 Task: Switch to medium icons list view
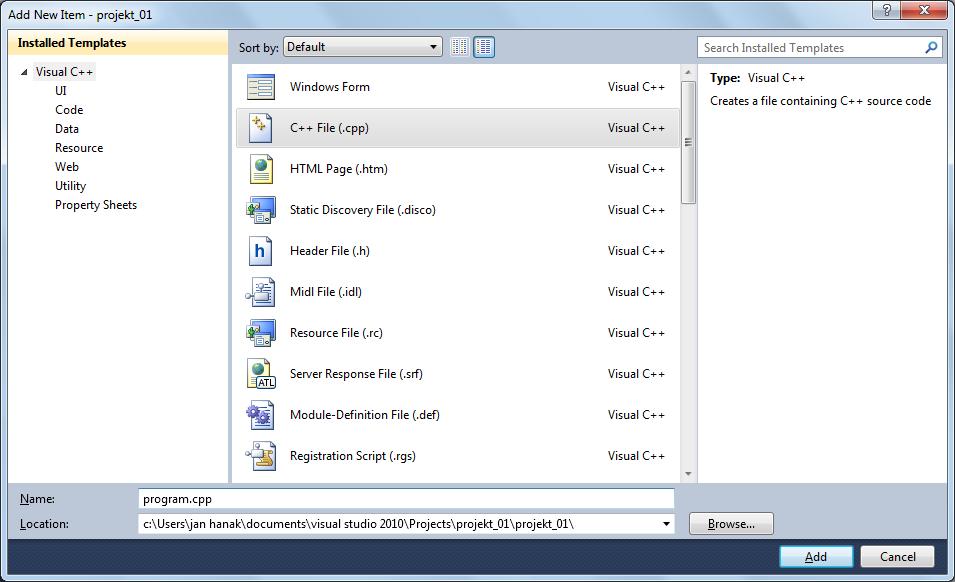484,47
